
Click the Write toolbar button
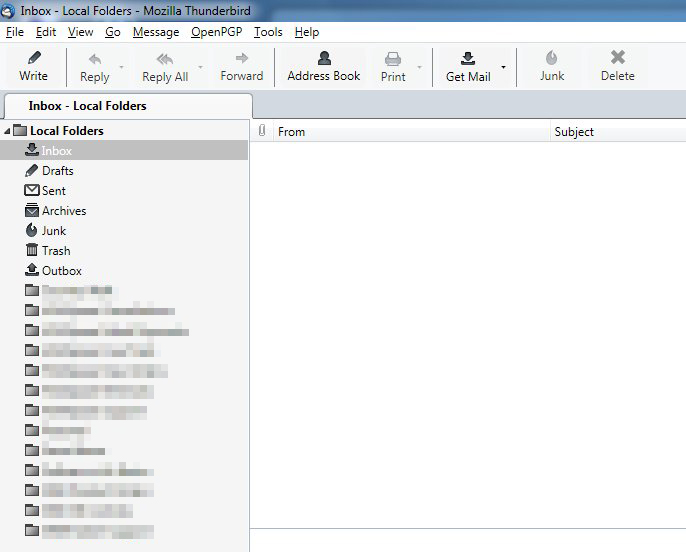[34, 66]
